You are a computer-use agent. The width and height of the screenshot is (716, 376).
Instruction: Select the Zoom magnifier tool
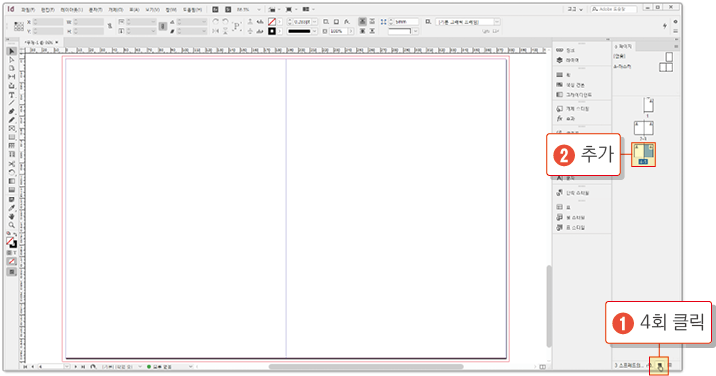coord(12,225)
